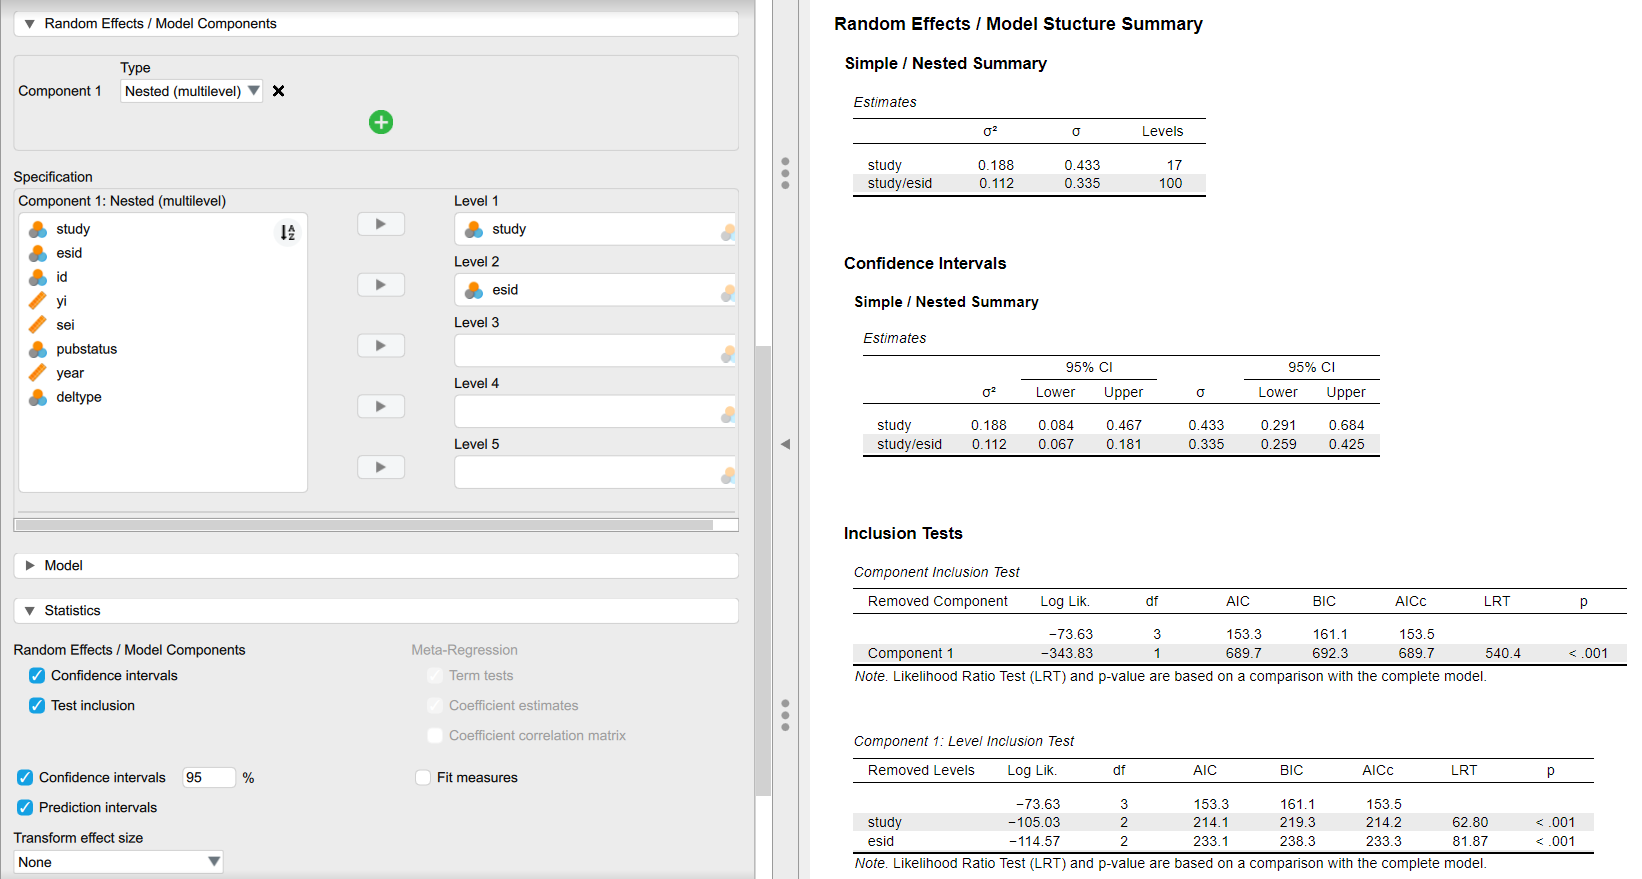Click the empty Level 4 assignment box
Viewport: 1642px width, 879px height.
click(x=590, y=411)
